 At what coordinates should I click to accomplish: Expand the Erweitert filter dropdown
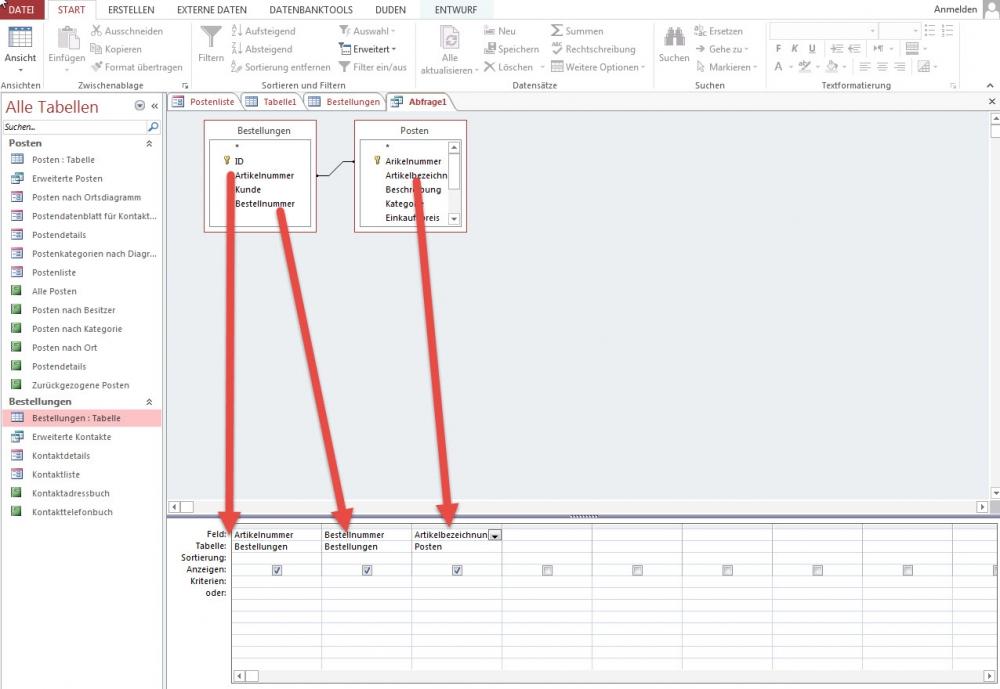[x=374, y=49]
